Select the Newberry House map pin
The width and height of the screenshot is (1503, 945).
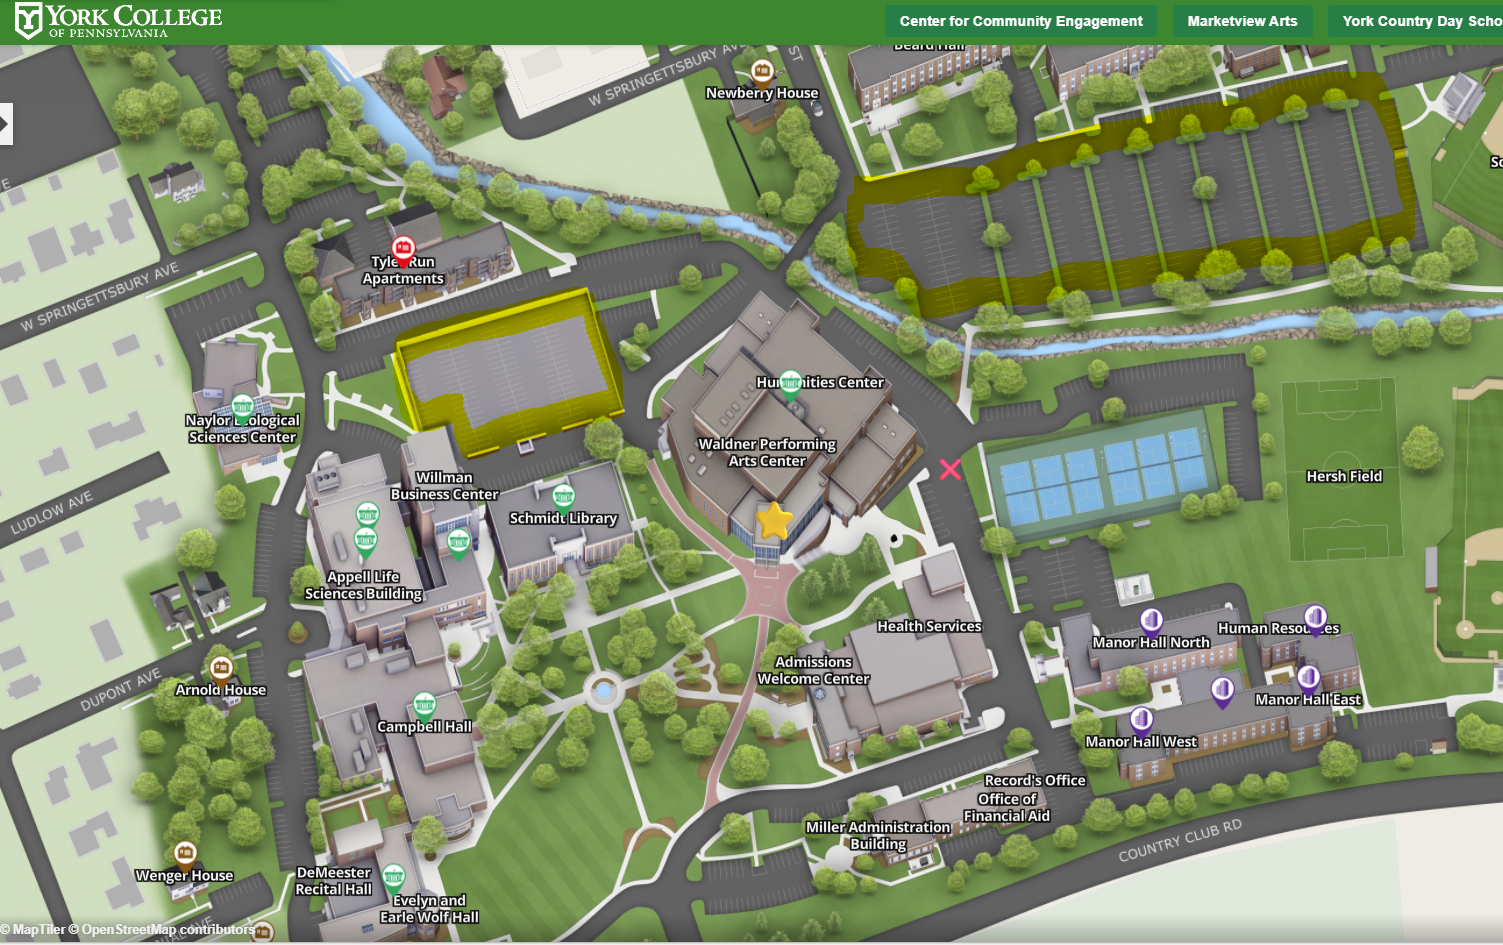click(762, 71)
